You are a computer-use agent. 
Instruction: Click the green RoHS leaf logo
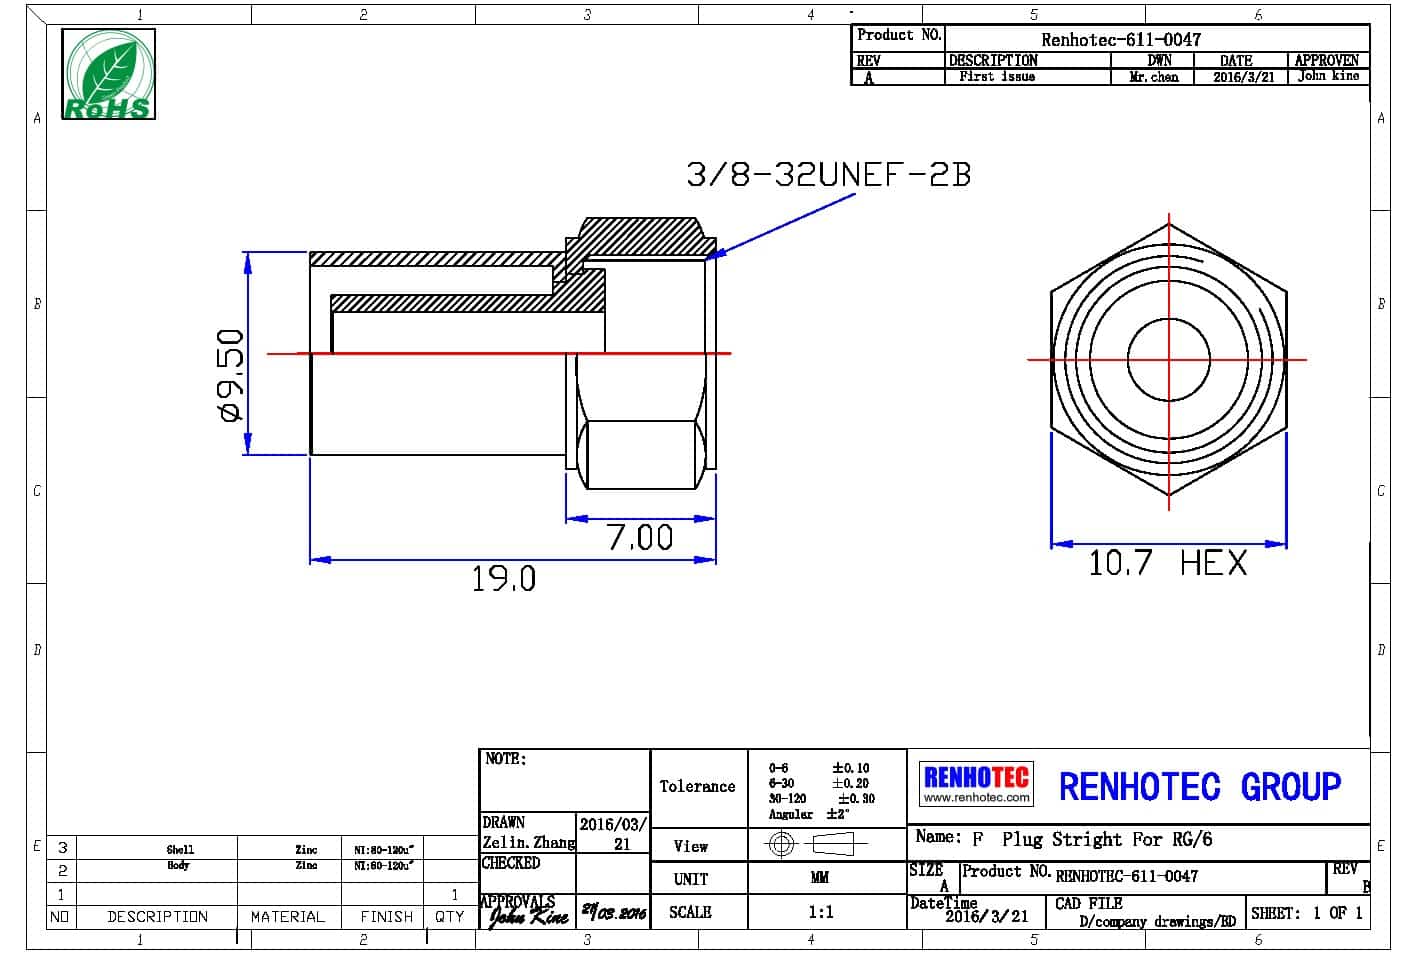(109, 74)
